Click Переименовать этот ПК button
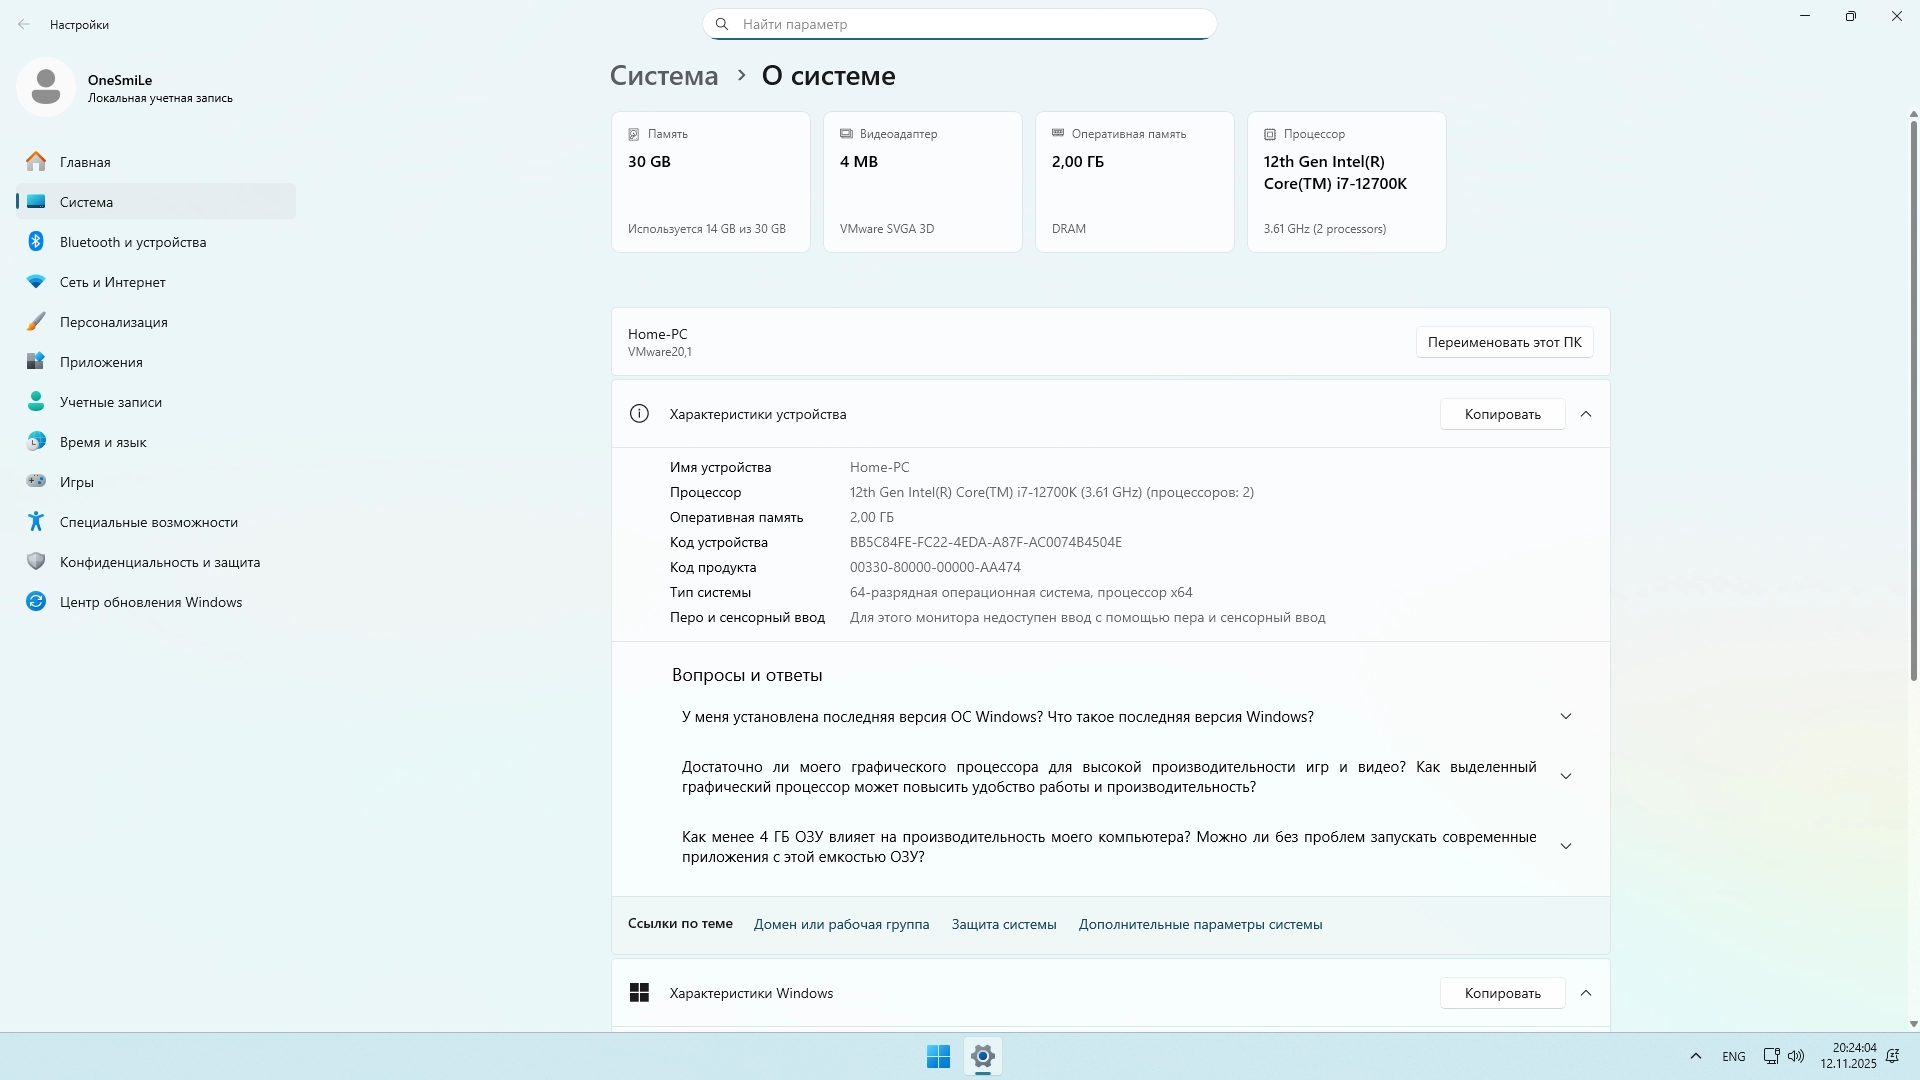 tap(1504, 342)
